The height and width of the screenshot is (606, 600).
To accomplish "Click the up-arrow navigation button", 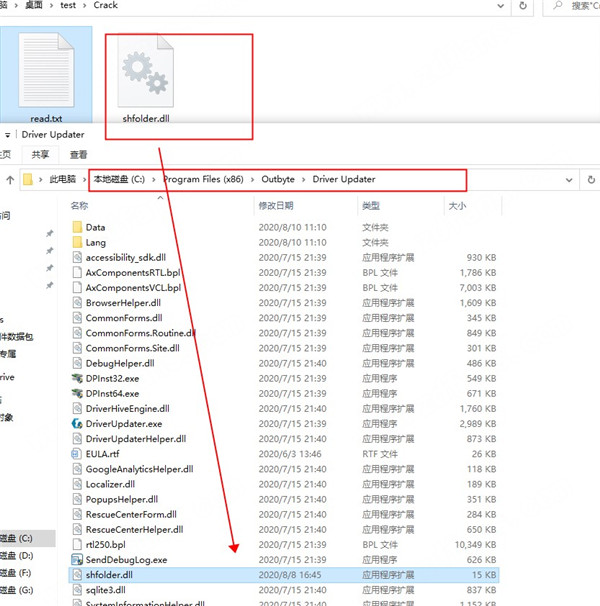I will click(10, 180).
